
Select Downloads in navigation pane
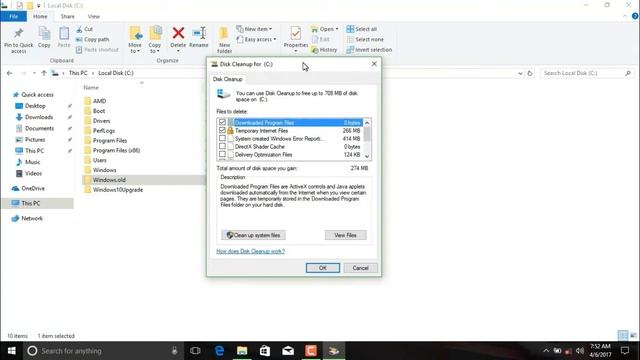(x=39, y=117)
